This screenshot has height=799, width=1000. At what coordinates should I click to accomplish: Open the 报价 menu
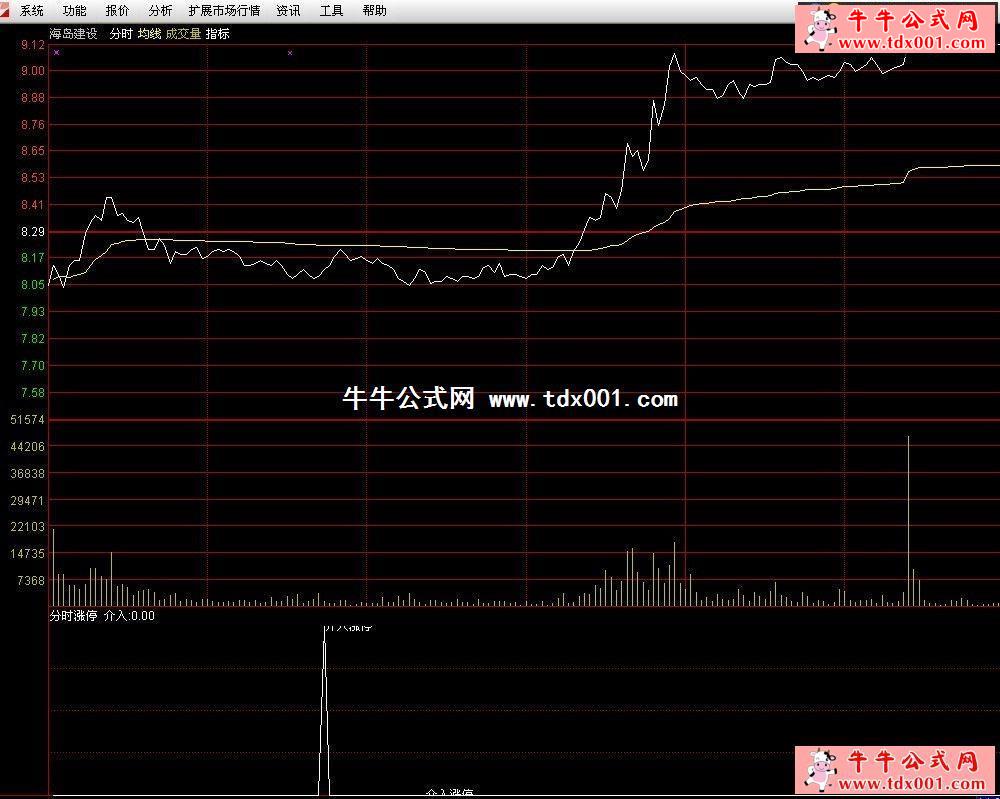(117, 11)
